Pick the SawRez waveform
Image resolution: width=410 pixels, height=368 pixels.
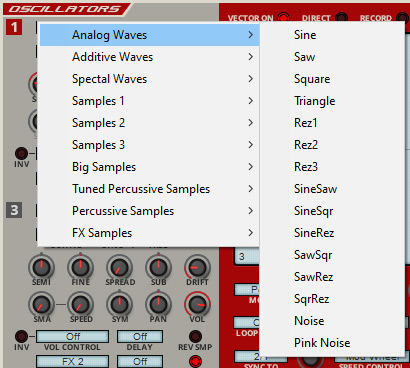coord(332,277)
